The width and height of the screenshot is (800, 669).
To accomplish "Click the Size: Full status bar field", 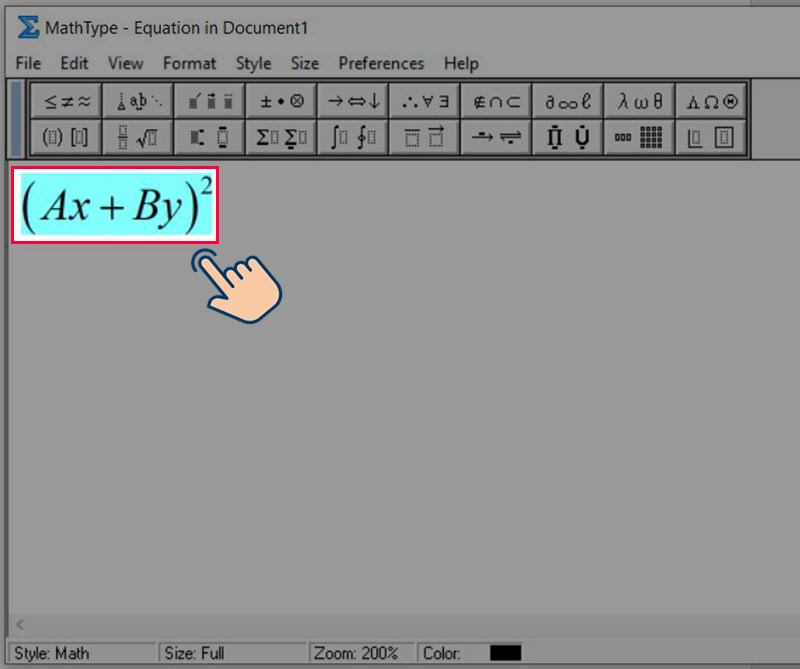I will tap(233, 653).
